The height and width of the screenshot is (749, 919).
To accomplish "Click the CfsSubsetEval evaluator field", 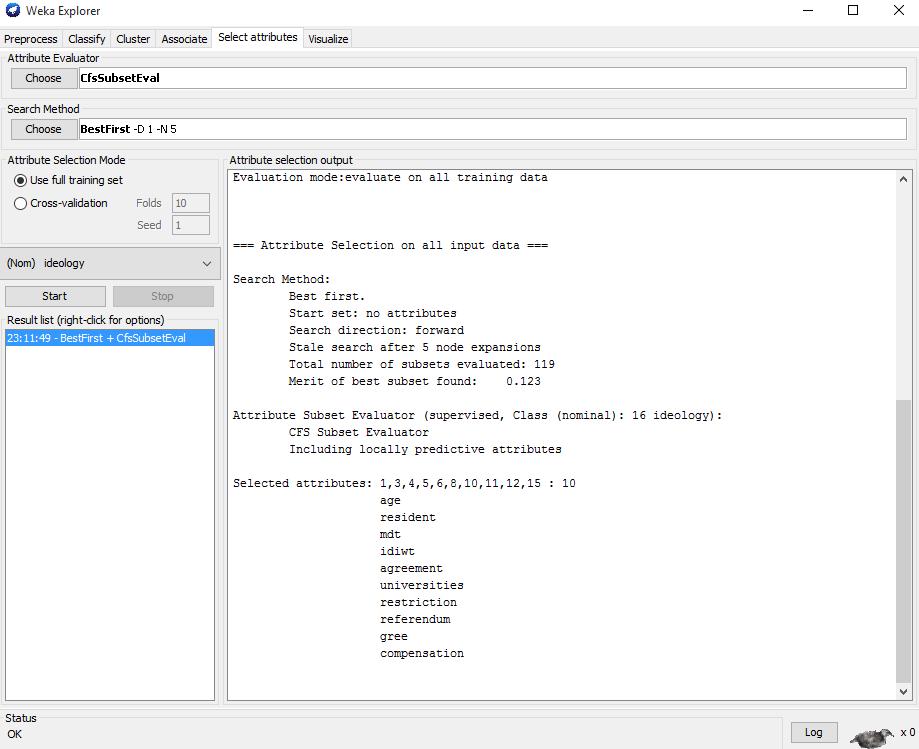I will (492, 78).
